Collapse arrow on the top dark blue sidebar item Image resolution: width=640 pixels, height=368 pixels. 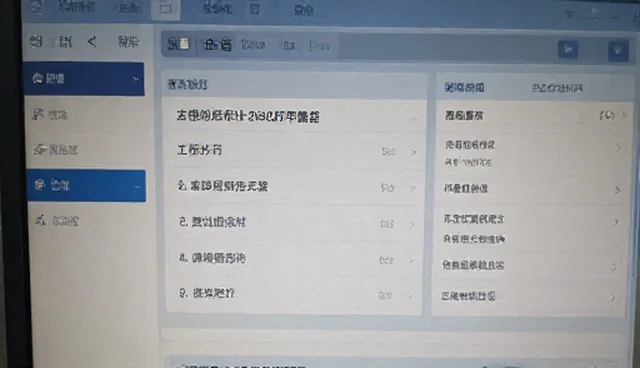[136, 79]
